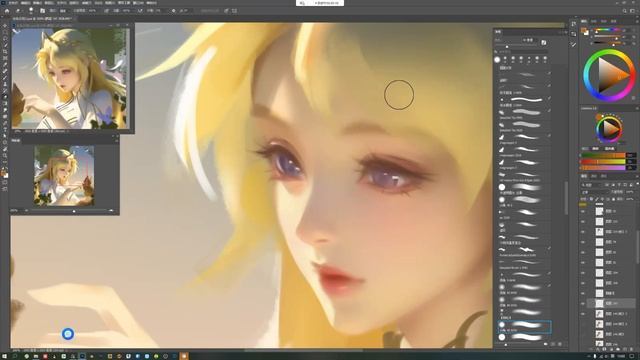Click the highlighted layer's thumbnail
This screenshot has height=360, width=640.
[599, 303]
